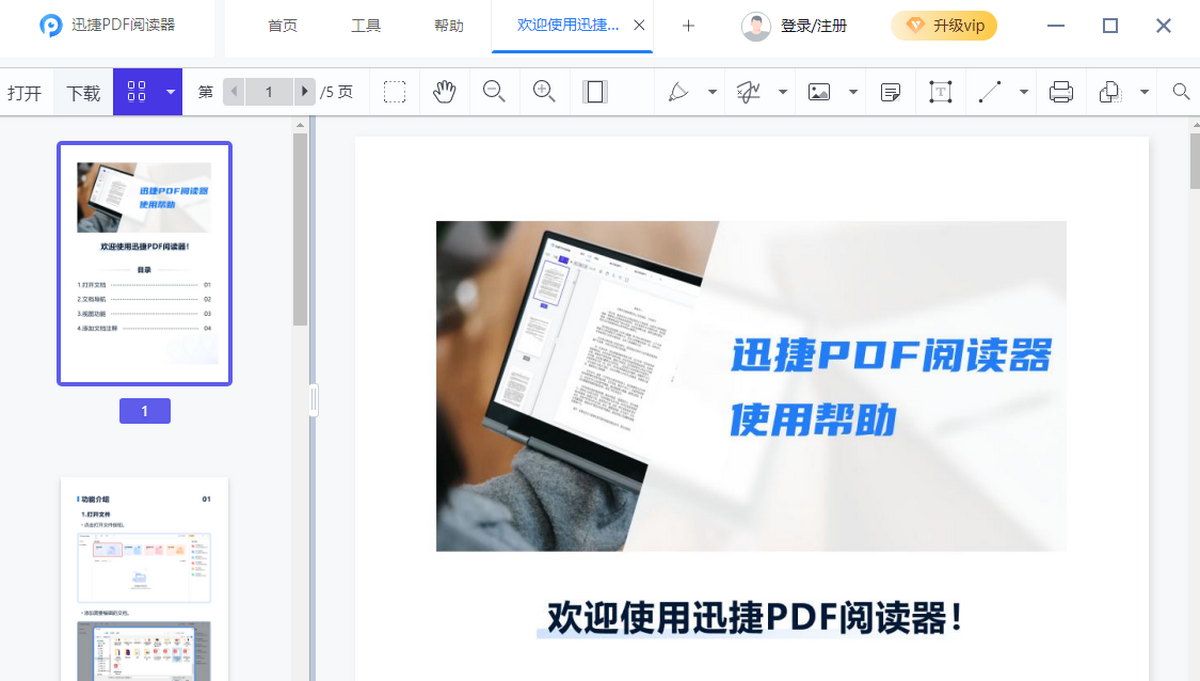
Task: Open document search
Action: point(1180,91)
